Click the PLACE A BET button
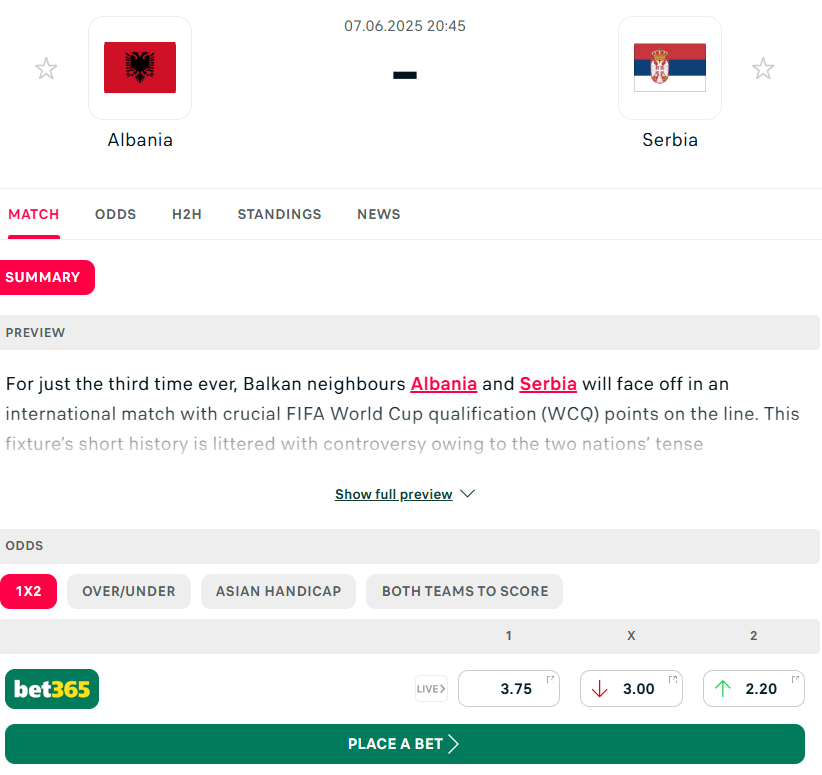The width and height of the screenshot is (822, 775). [x=405, y=744]
